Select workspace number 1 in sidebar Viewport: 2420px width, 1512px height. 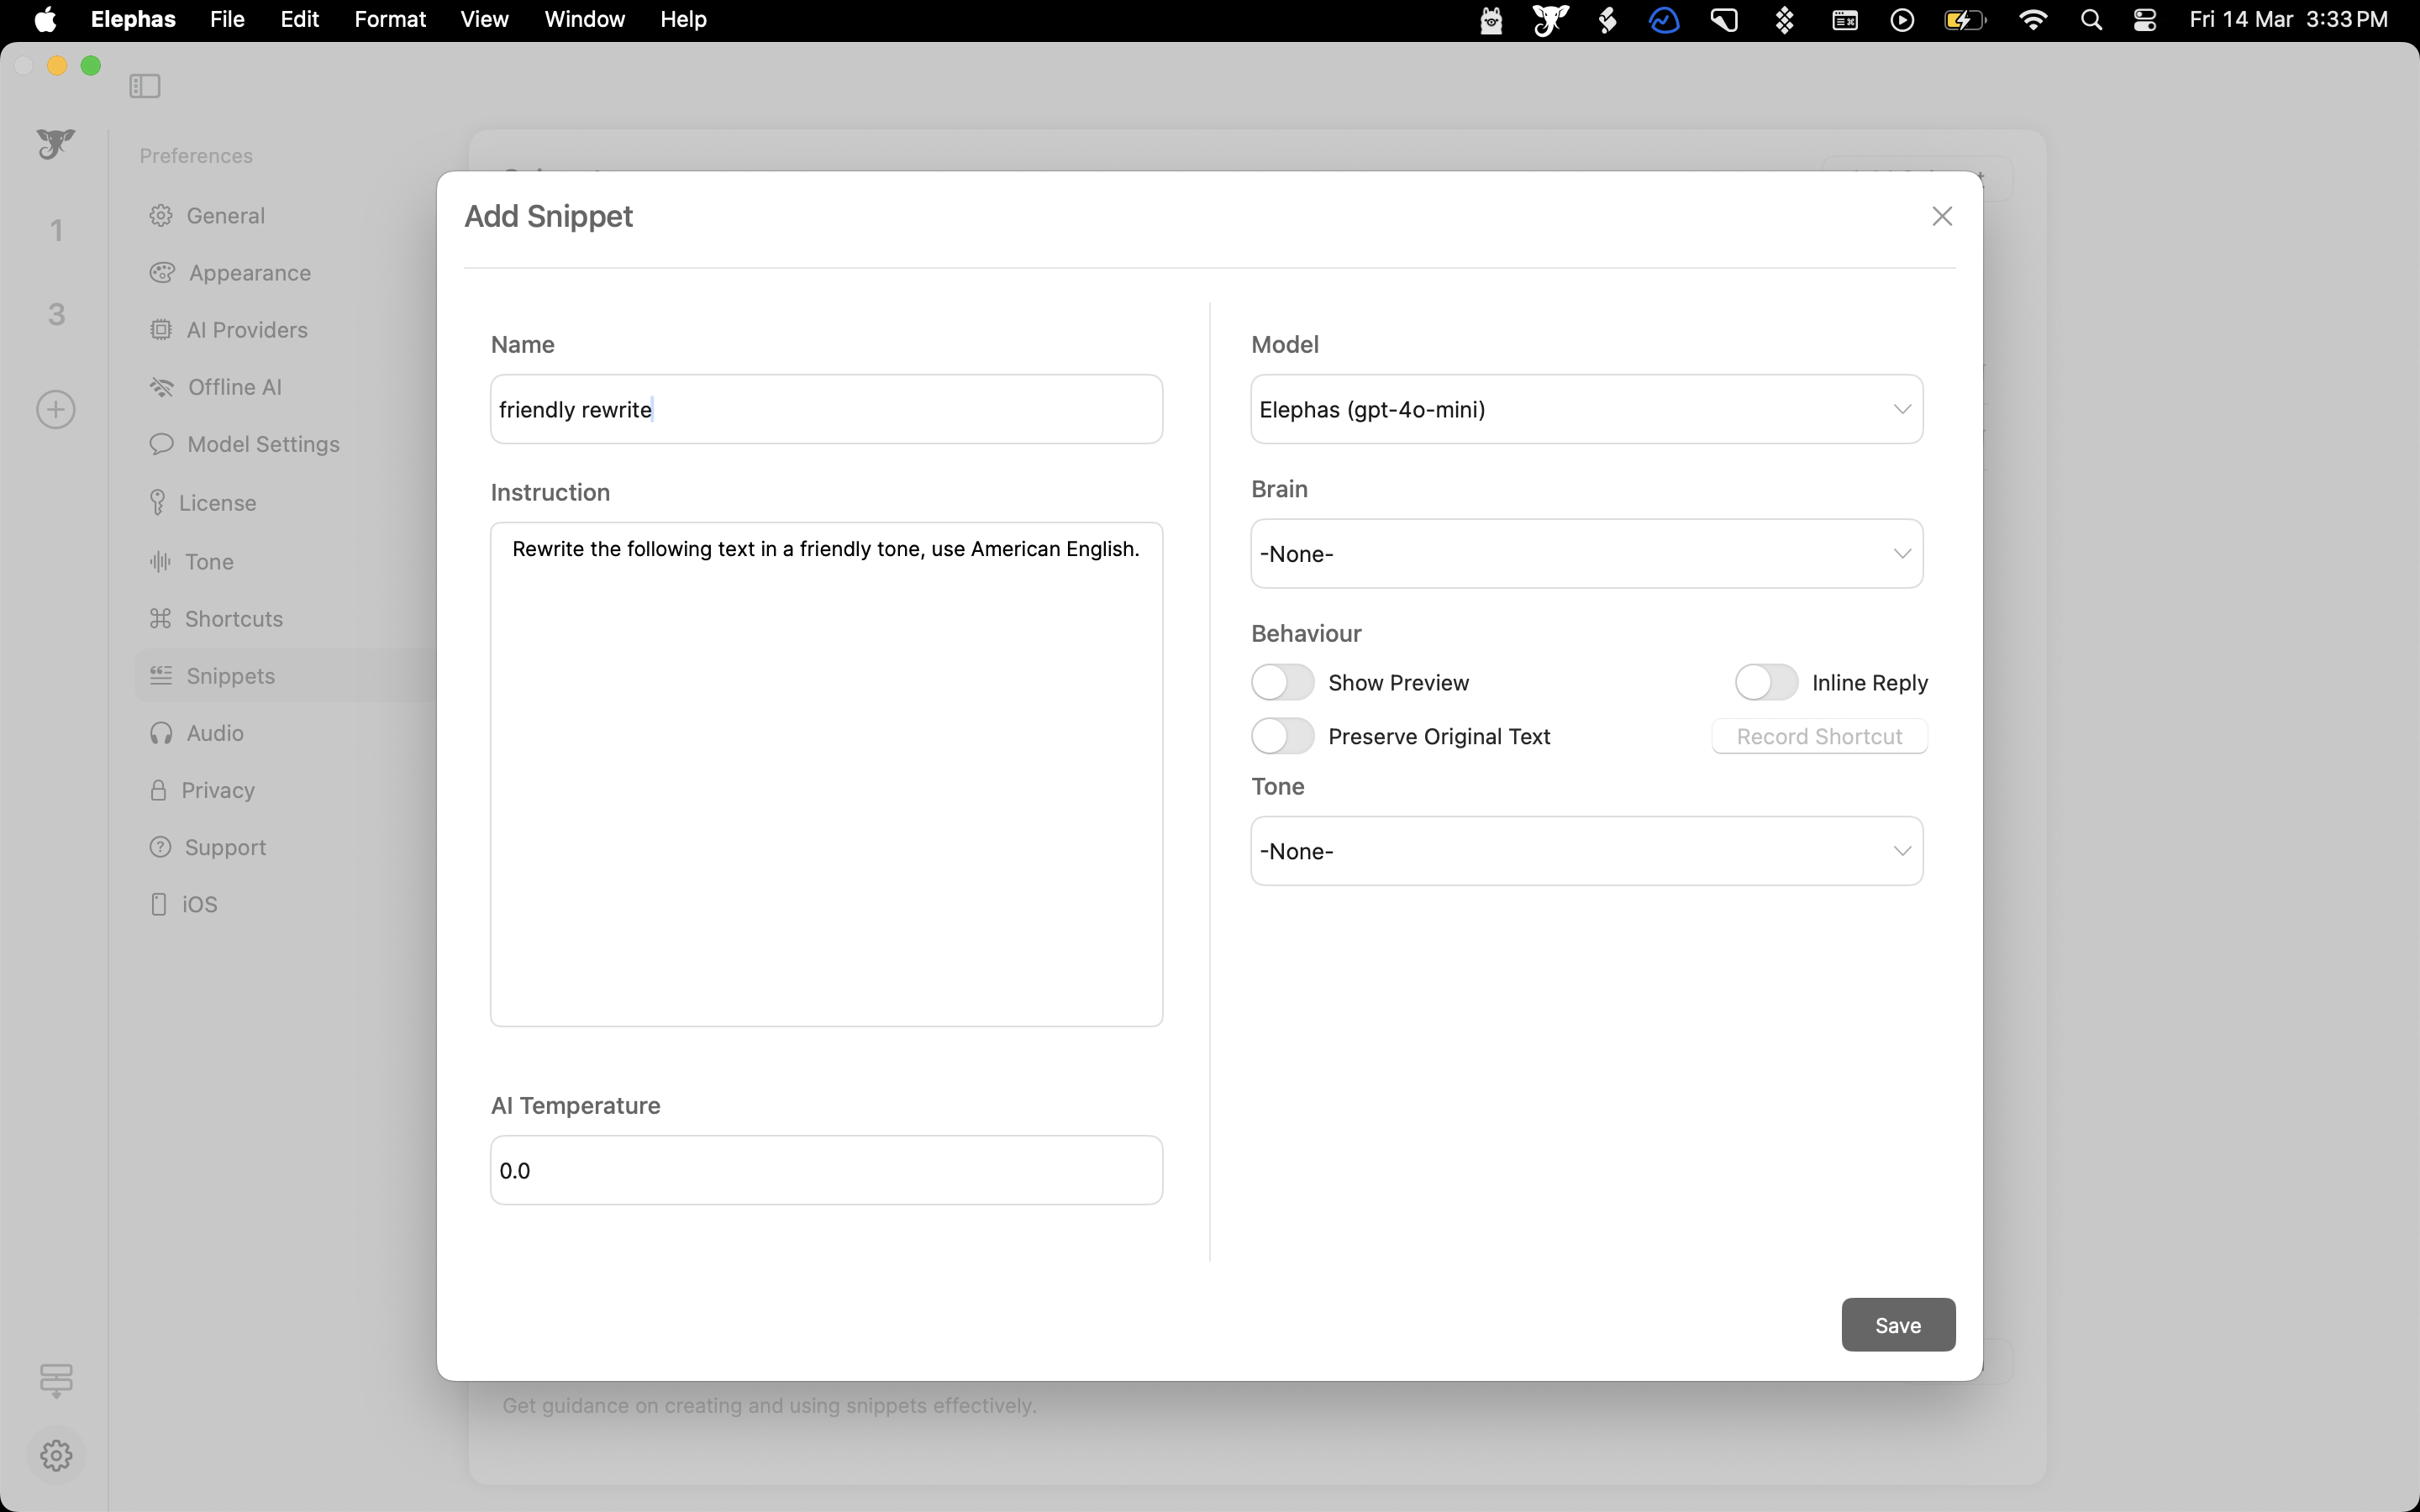click(57, 231)
